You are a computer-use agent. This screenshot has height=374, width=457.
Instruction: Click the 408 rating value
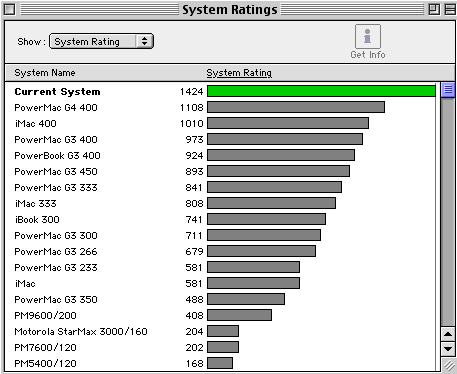click(x=194, y=315)
